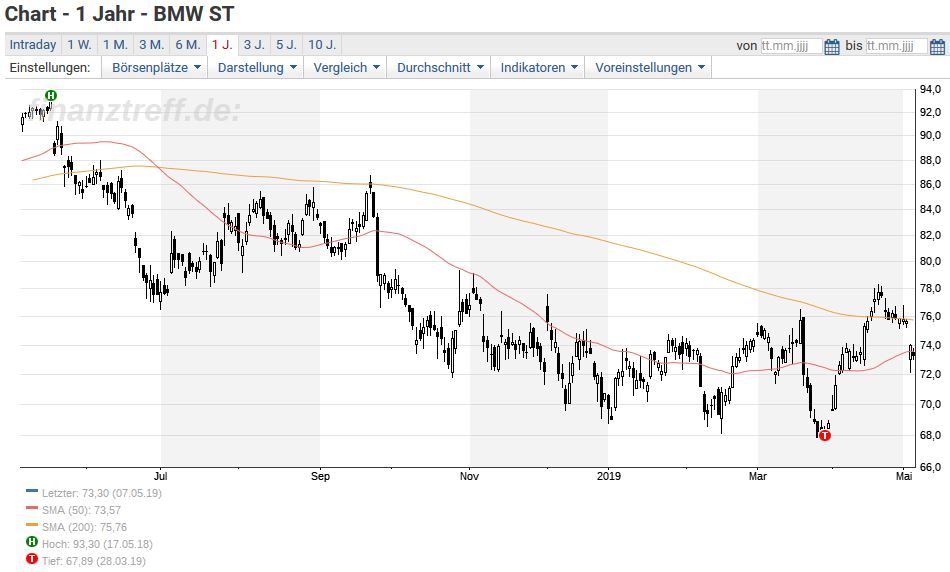
Task: Click the 66,0 price axis label
Action: coord(930,467)
